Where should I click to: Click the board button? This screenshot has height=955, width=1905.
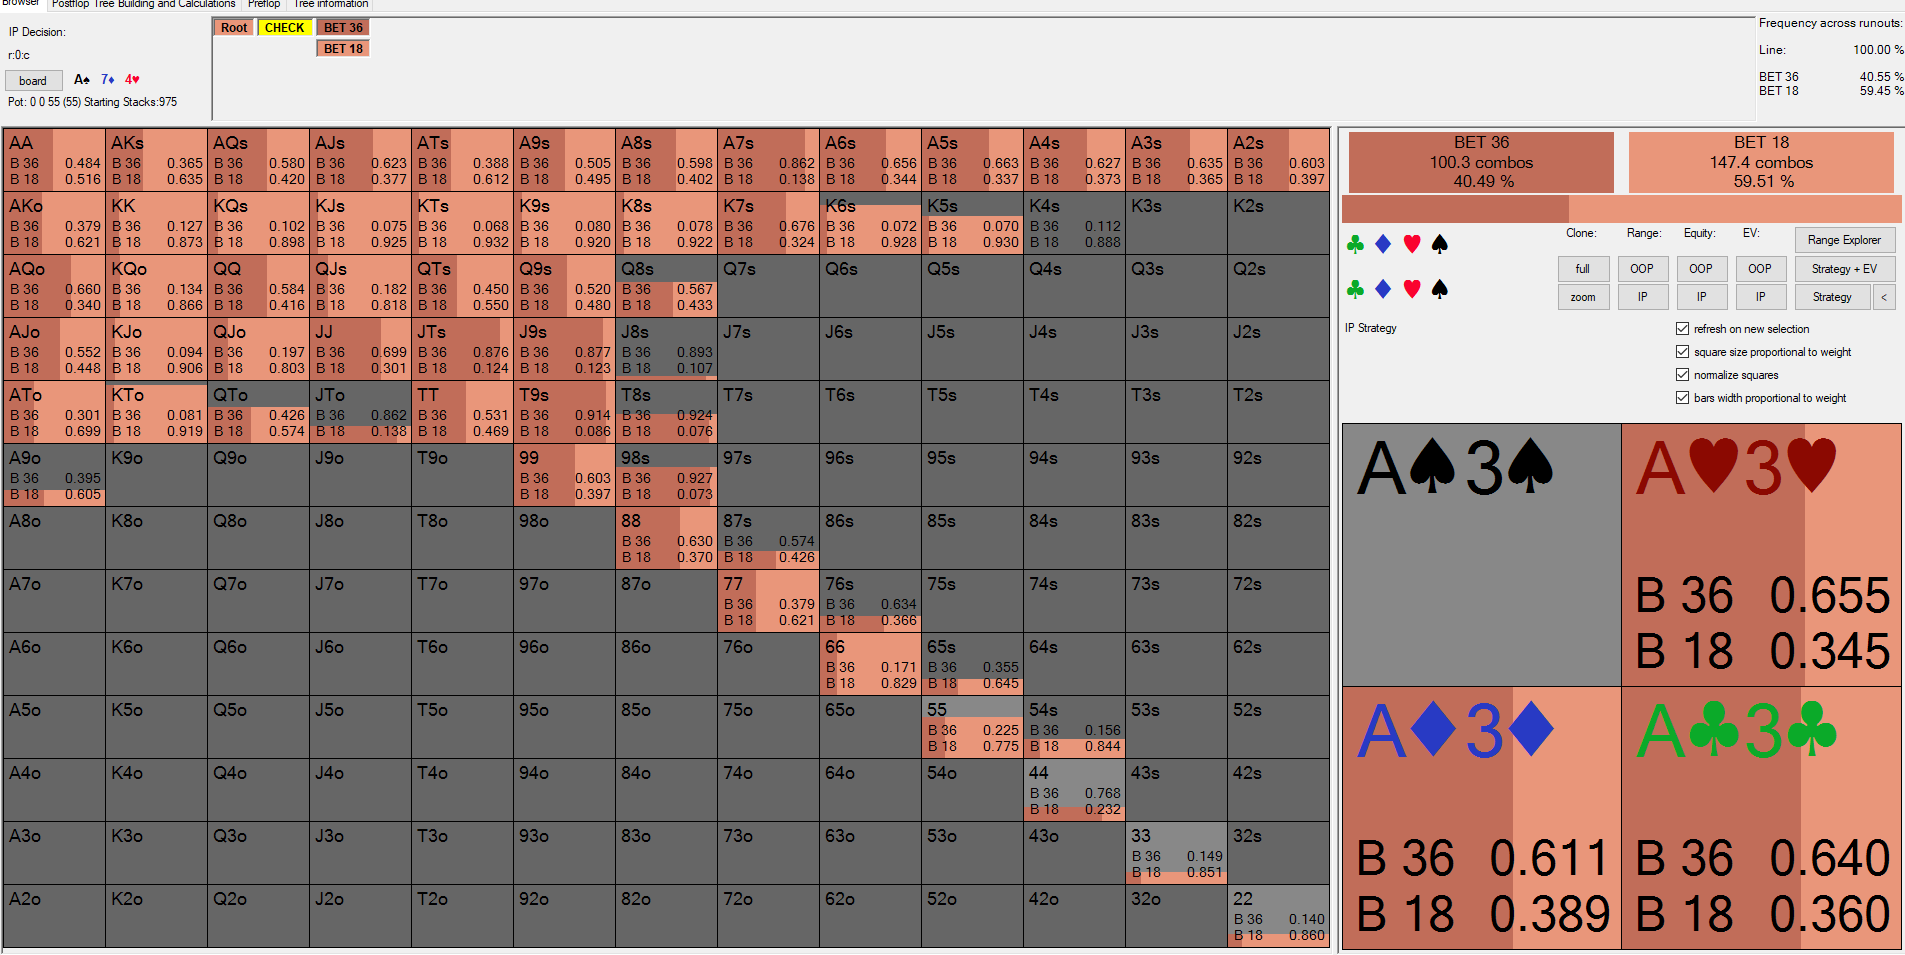[x=33, y=81]
